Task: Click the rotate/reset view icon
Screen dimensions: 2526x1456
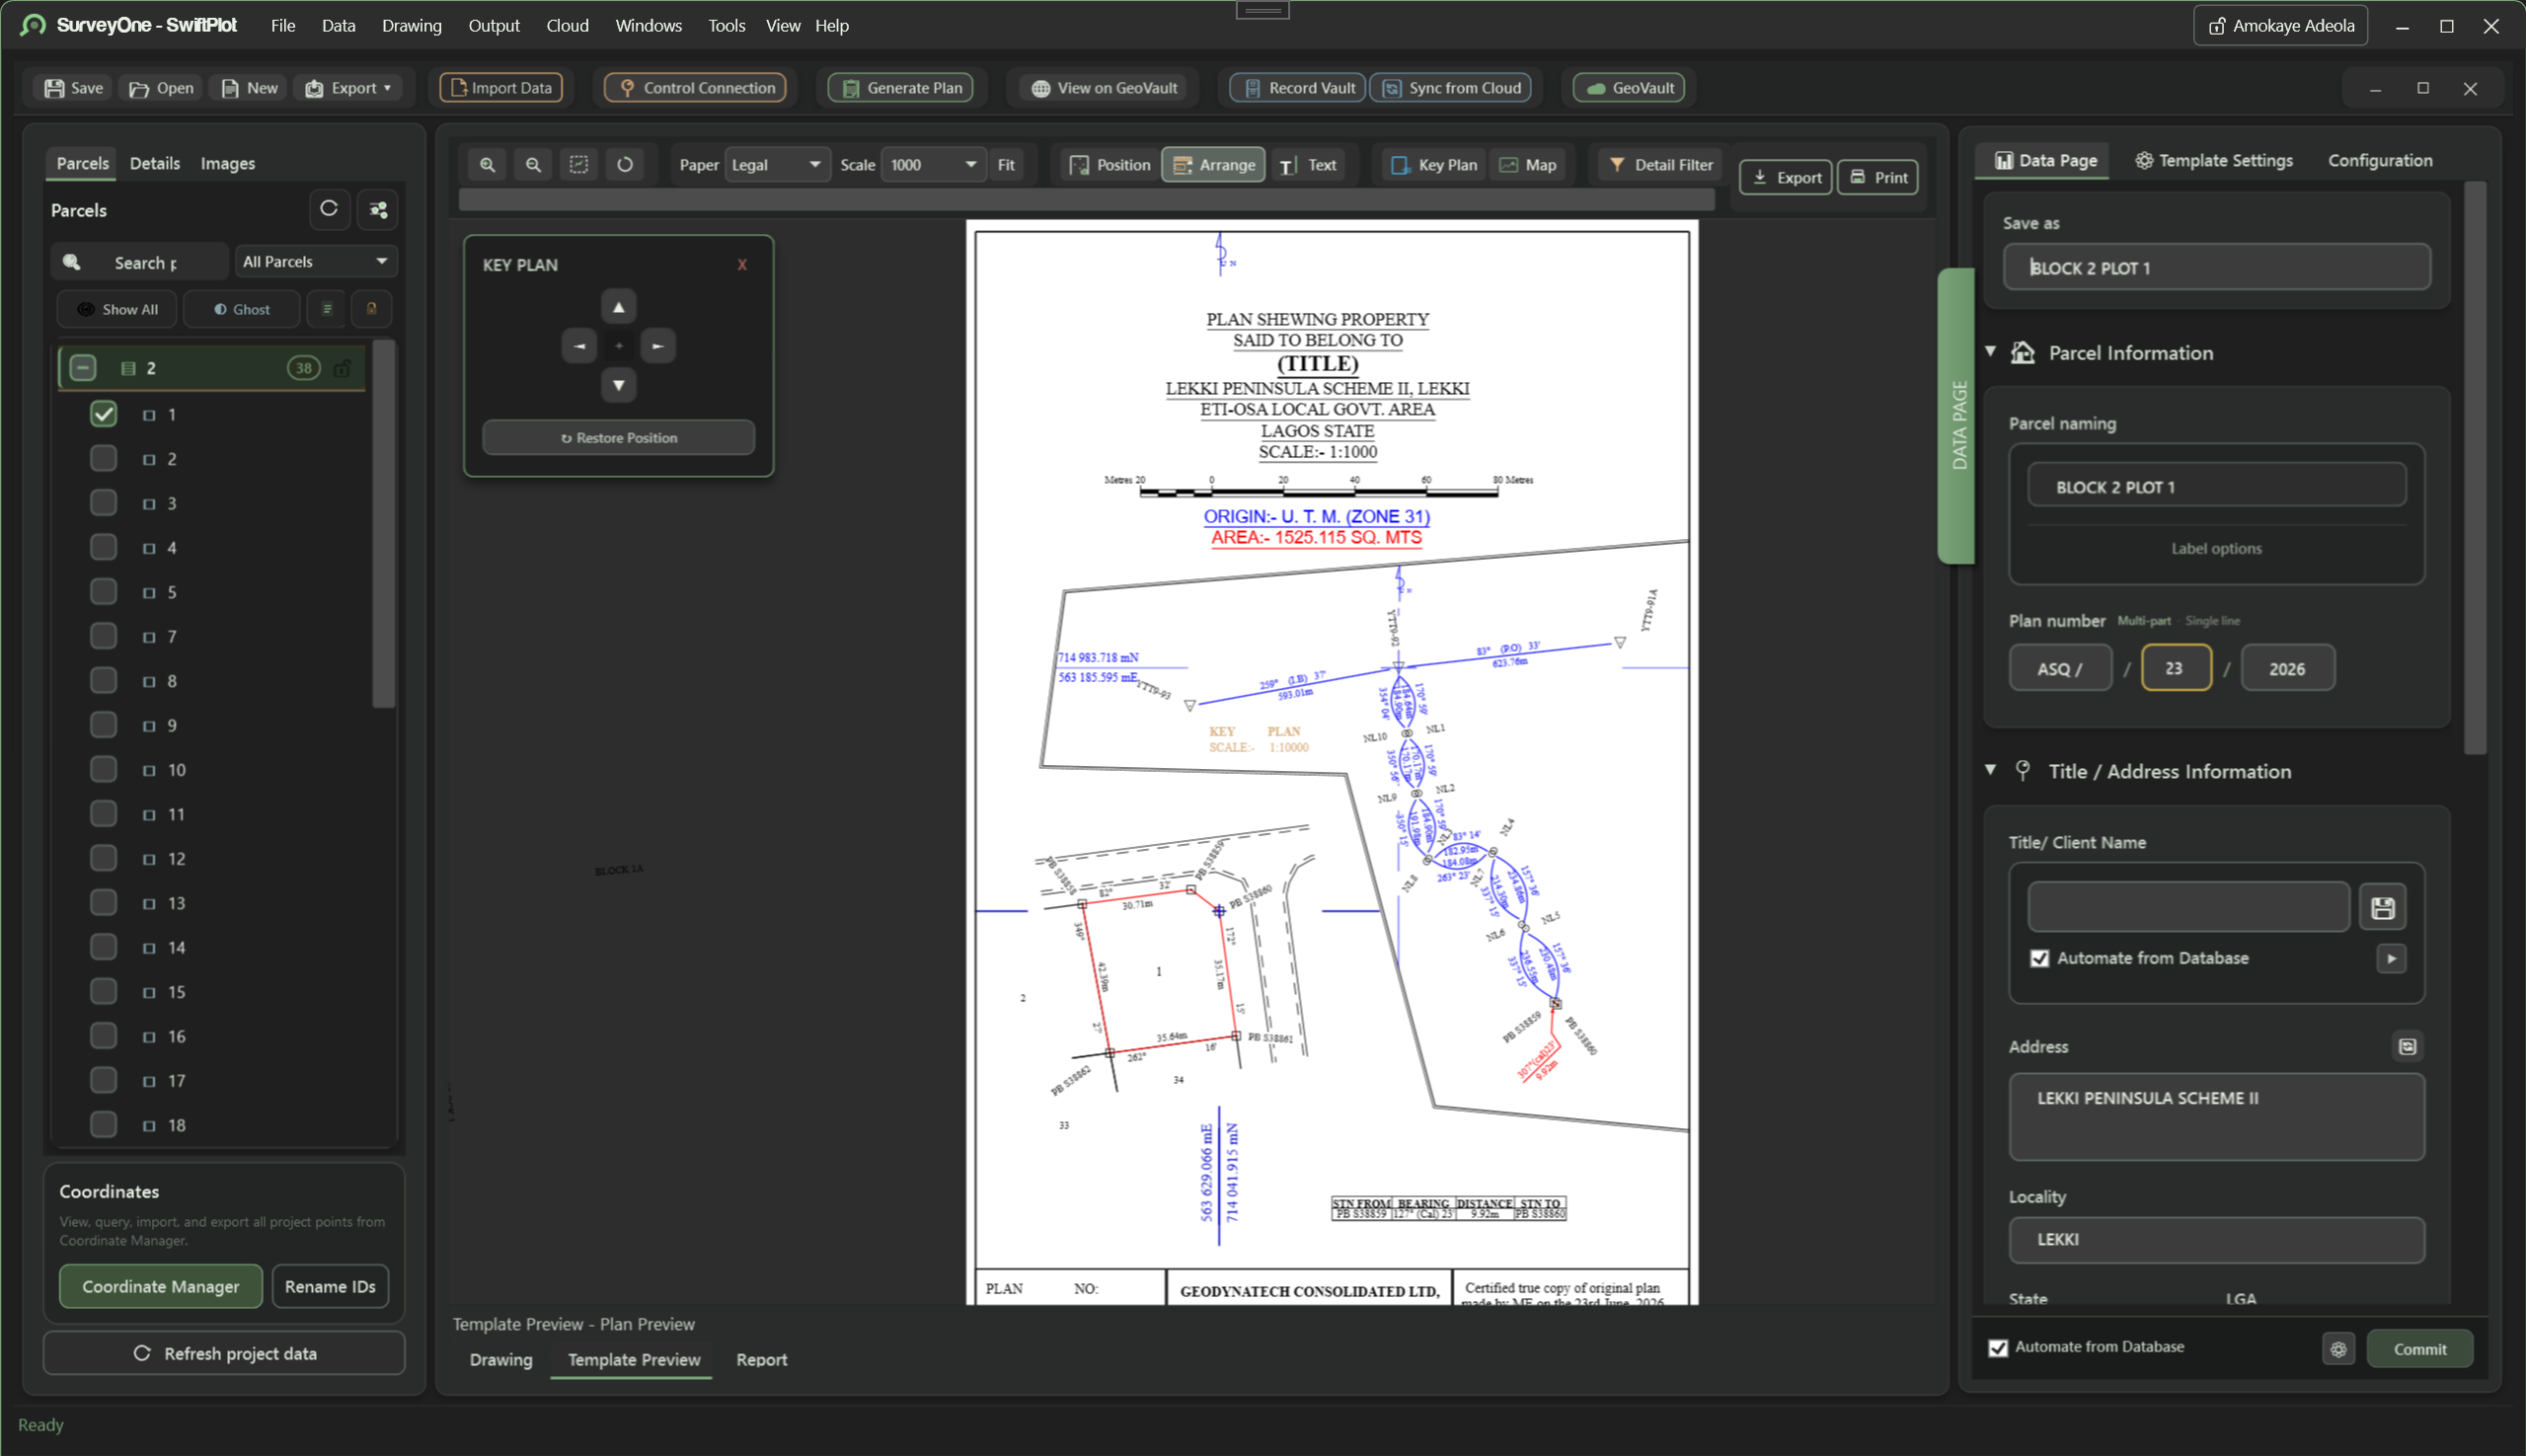Action: point(625,165)
